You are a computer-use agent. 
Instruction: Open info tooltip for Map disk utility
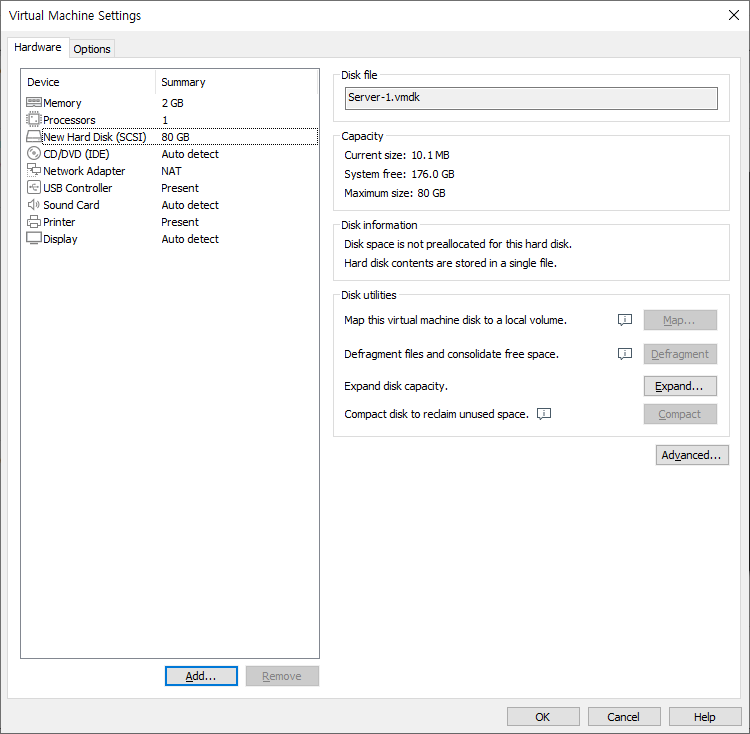(625, 319)
